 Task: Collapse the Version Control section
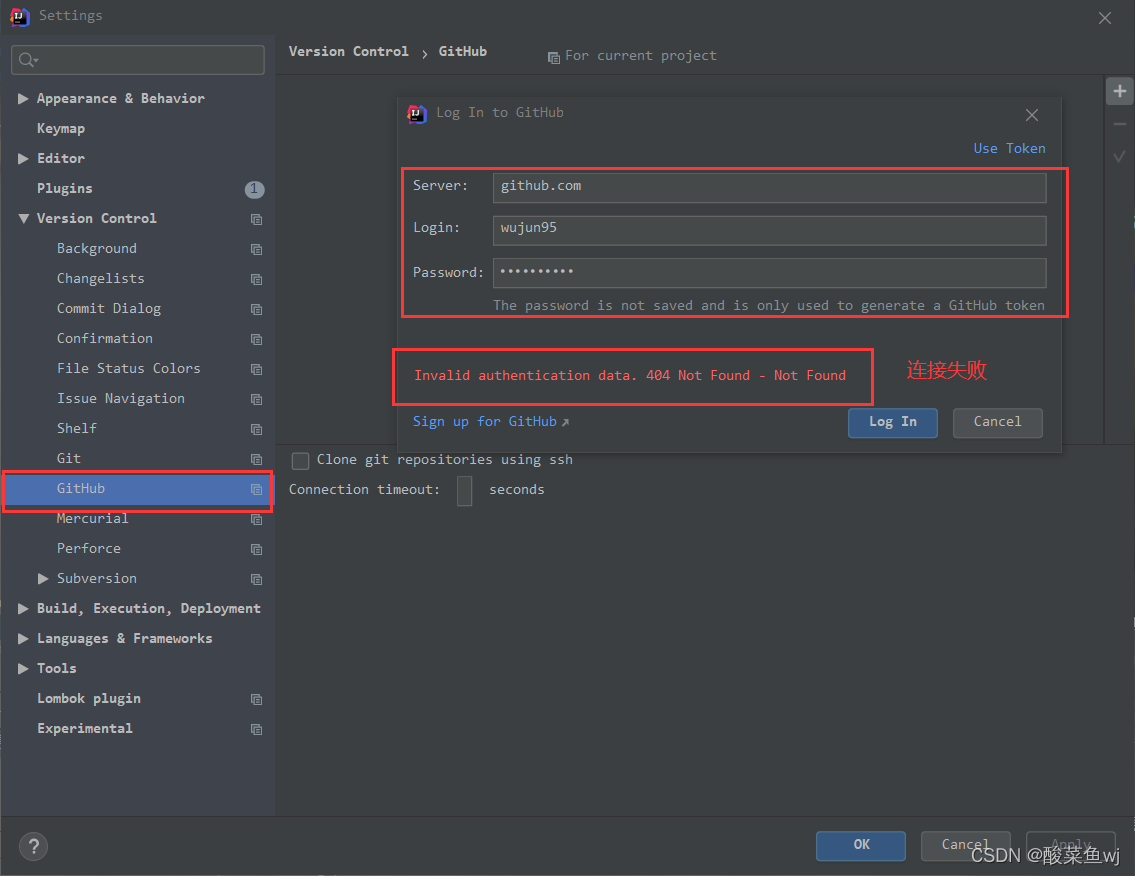(x=23, y=218)
